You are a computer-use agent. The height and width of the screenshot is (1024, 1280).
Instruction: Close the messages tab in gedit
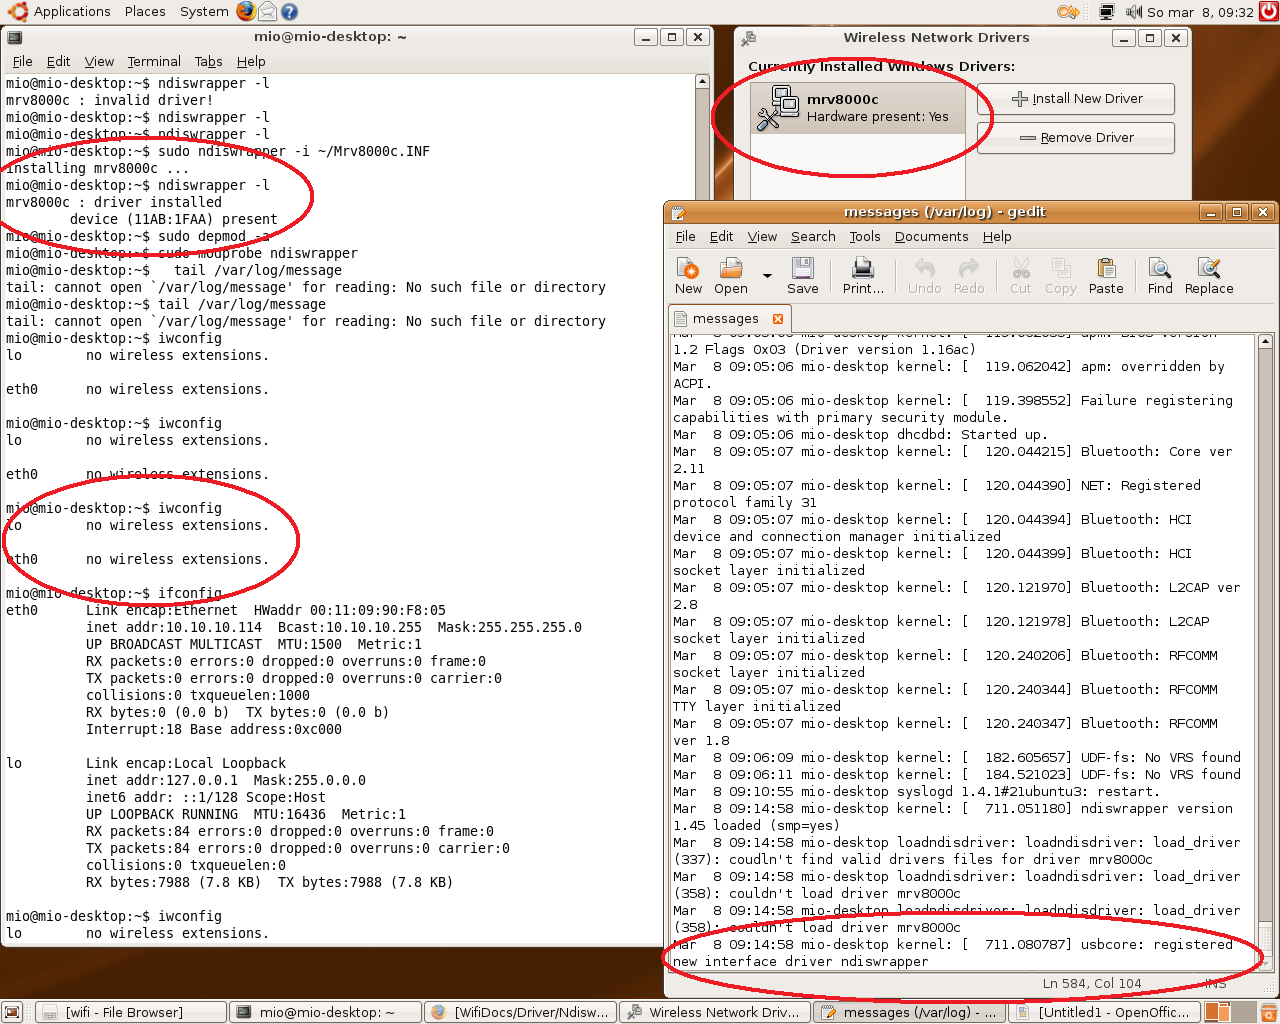(778, 319)
